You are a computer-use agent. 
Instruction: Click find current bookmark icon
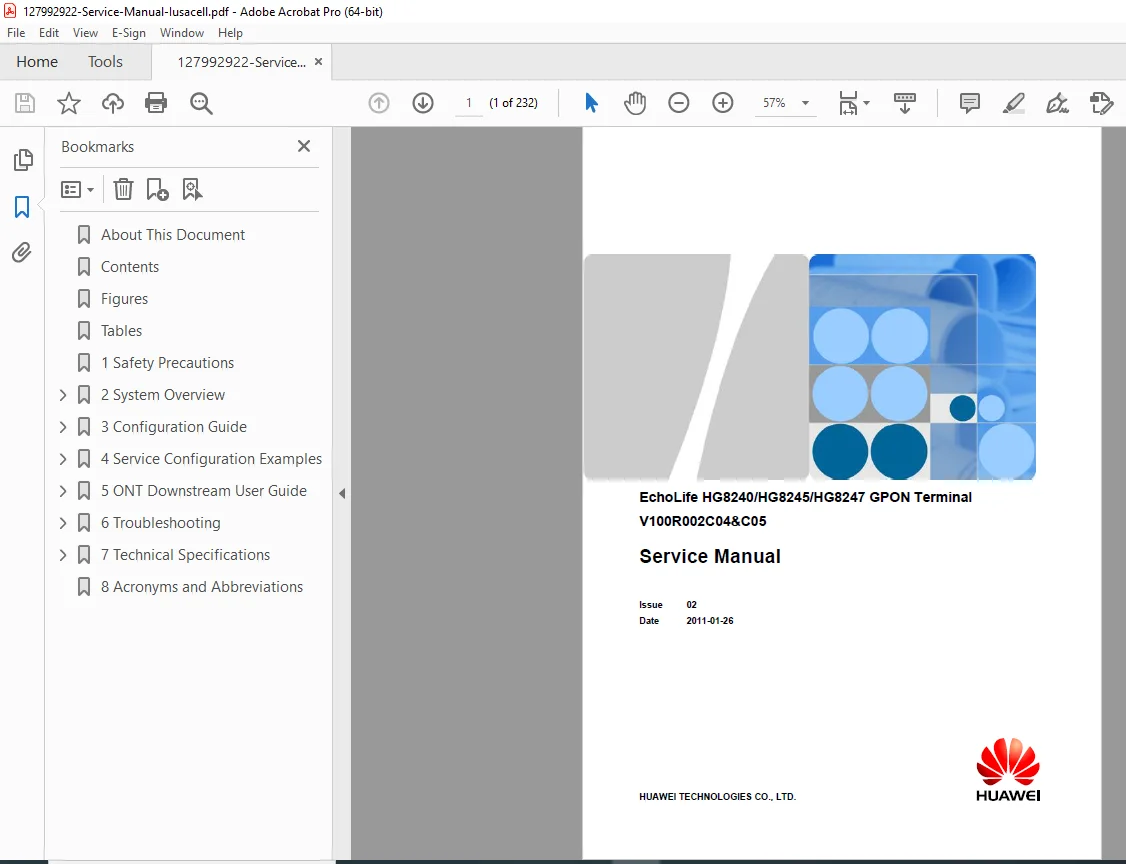coord(192,190)
